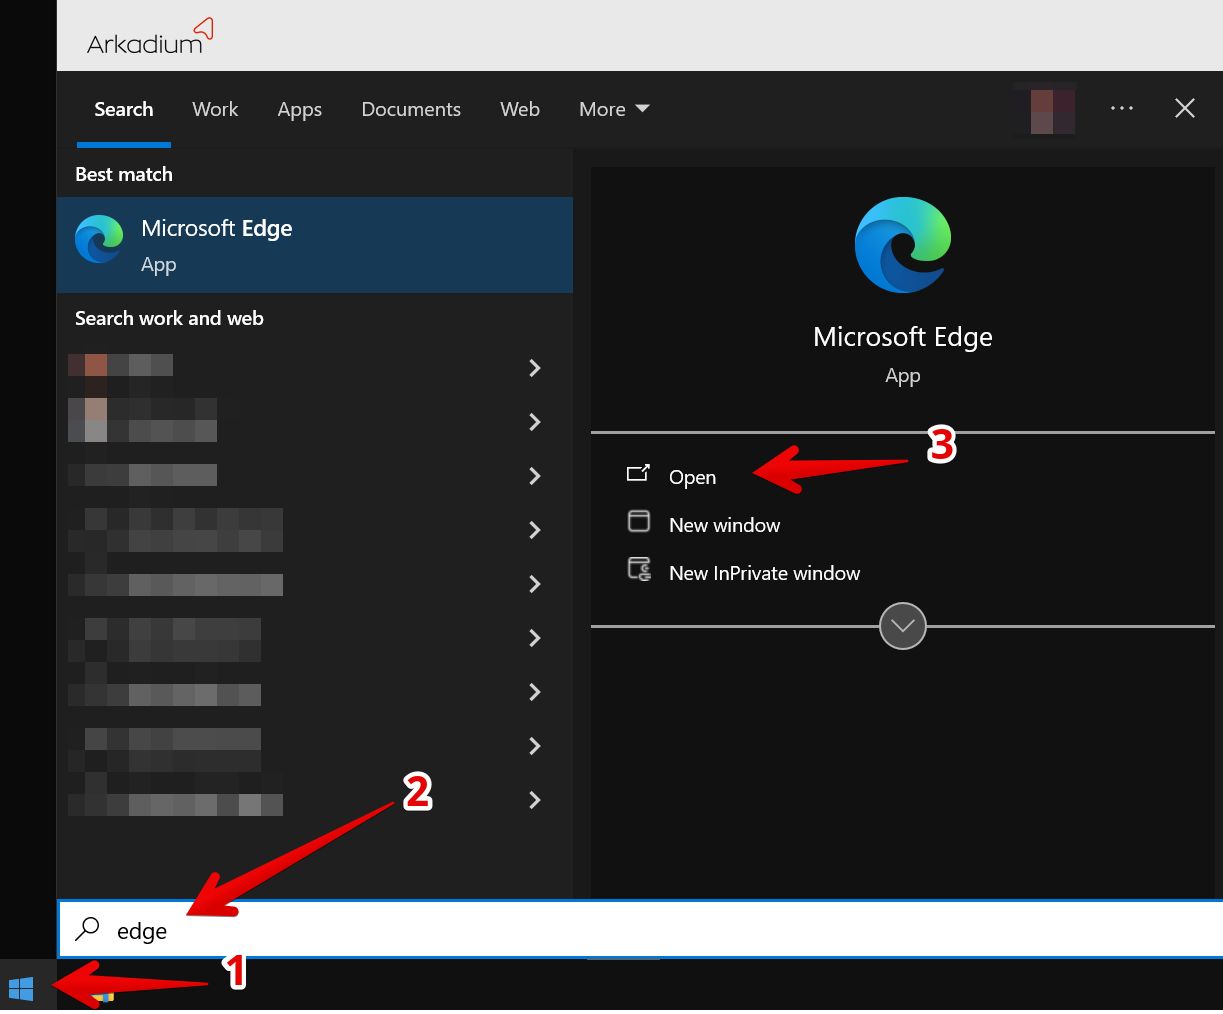Click the Search work and web heading
This screenshot has width=1223, height=1014.
[x=169, y=318]
